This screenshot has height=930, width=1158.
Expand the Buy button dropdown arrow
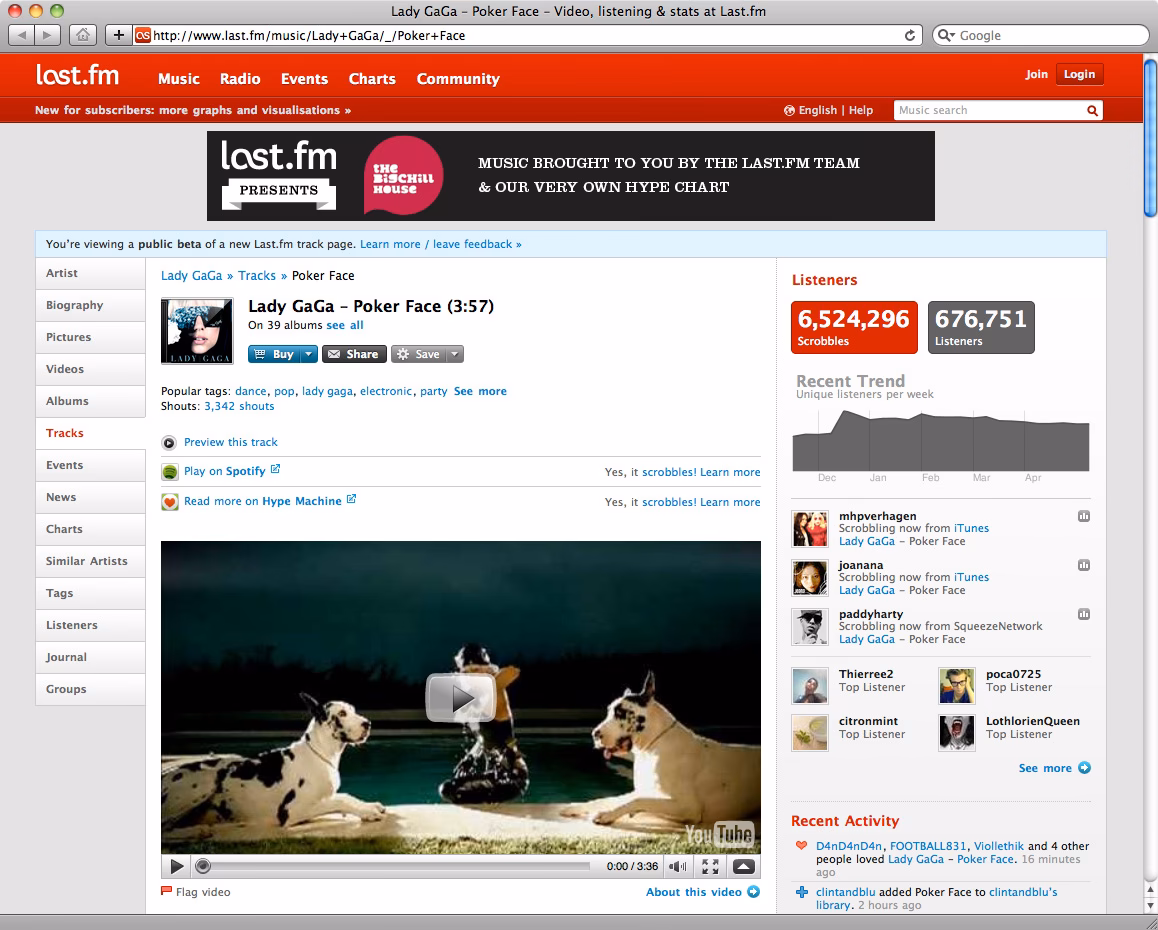click(307, 354)
